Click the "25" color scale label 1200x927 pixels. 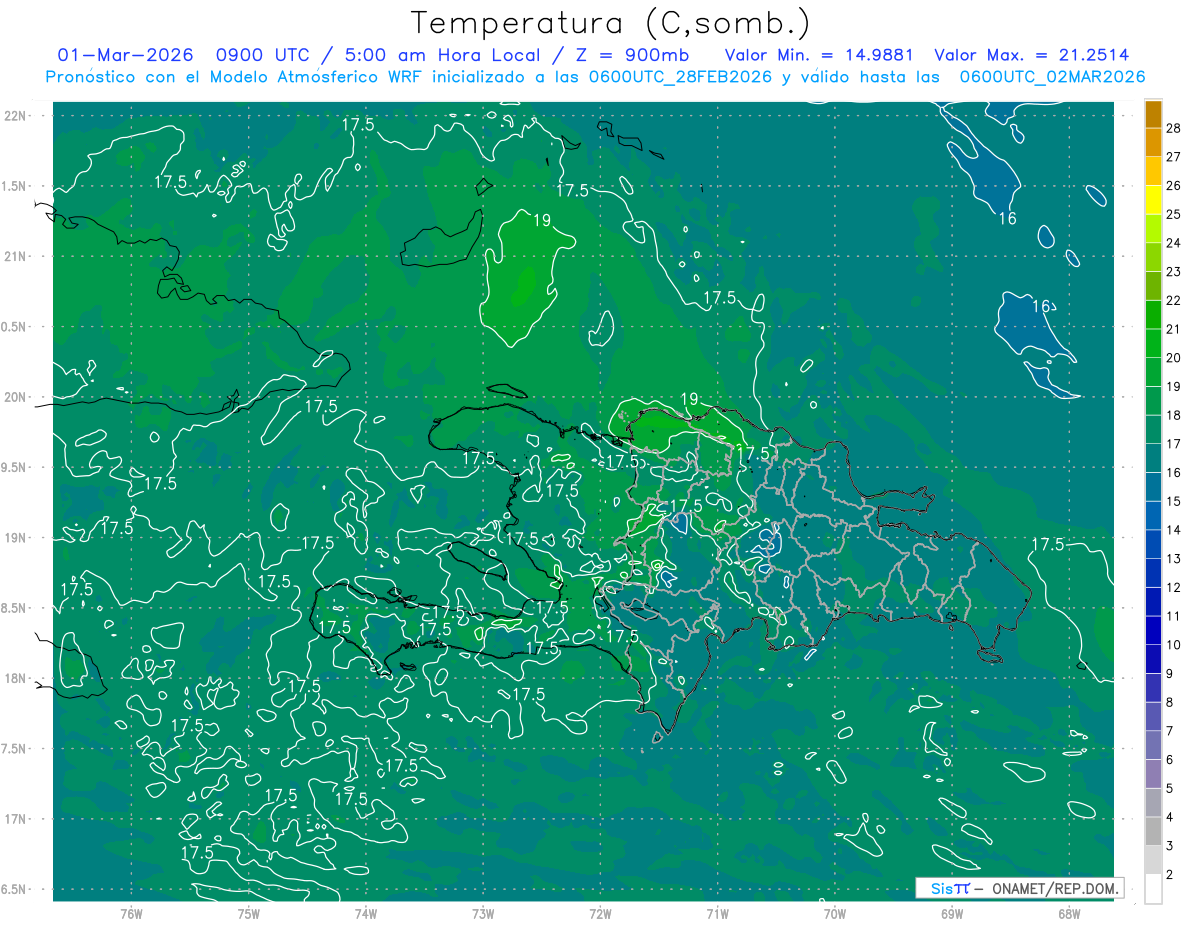click(1174, 214)
